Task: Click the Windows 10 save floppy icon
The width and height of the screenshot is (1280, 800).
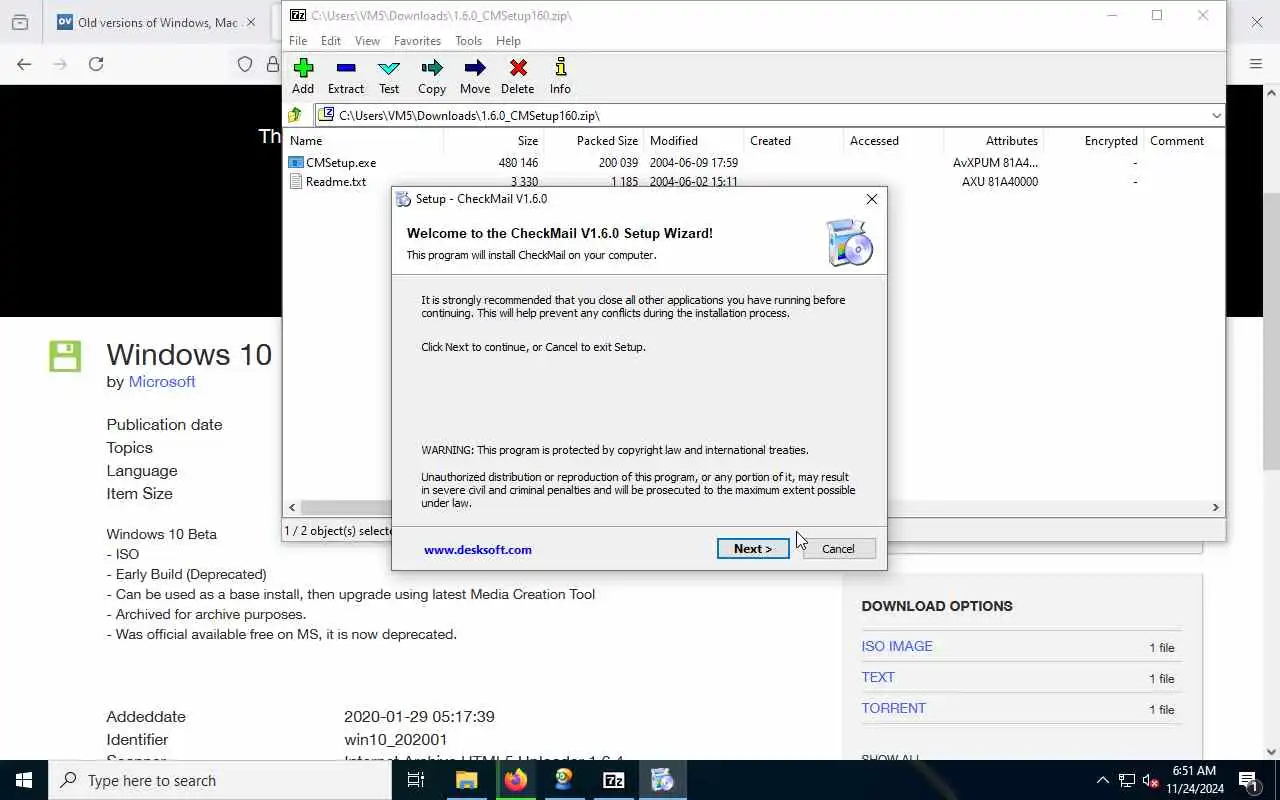Action: coord(65,356)
